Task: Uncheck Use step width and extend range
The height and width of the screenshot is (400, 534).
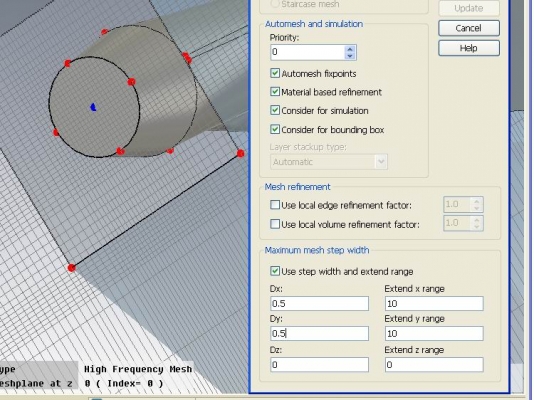Action: [275, 271]
